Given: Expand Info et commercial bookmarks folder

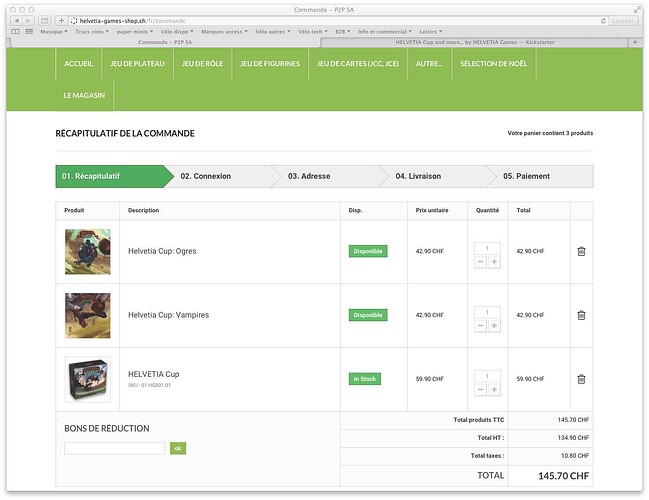Looking at the screenshot, I should [385, 31].
